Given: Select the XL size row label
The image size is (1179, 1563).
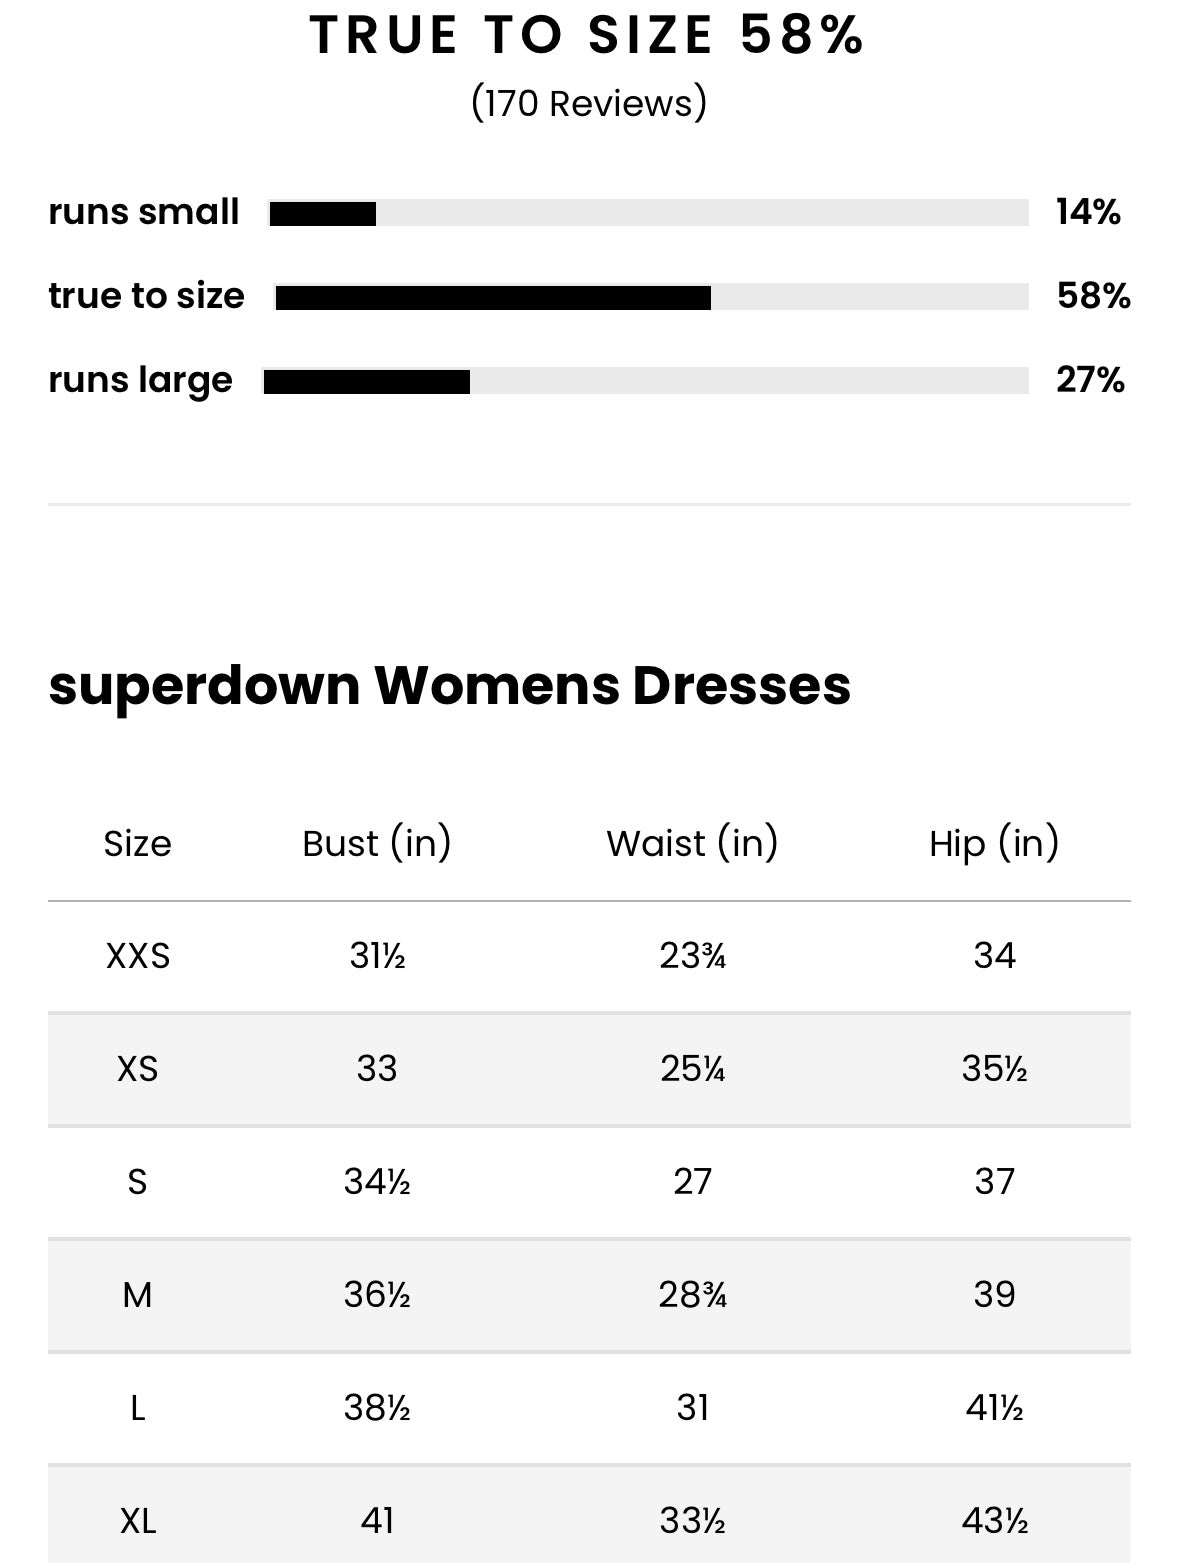Looking at the screenshot, I should coord(138,1521).
